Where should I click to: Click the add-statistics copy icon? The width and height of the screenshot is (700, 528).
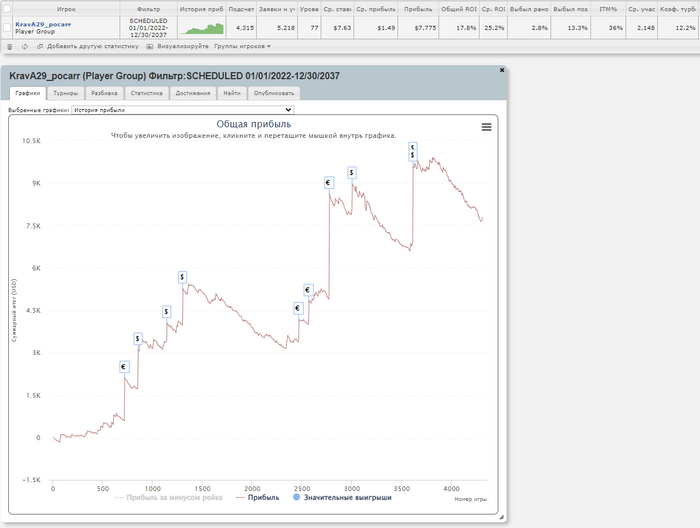click(40, 46)
